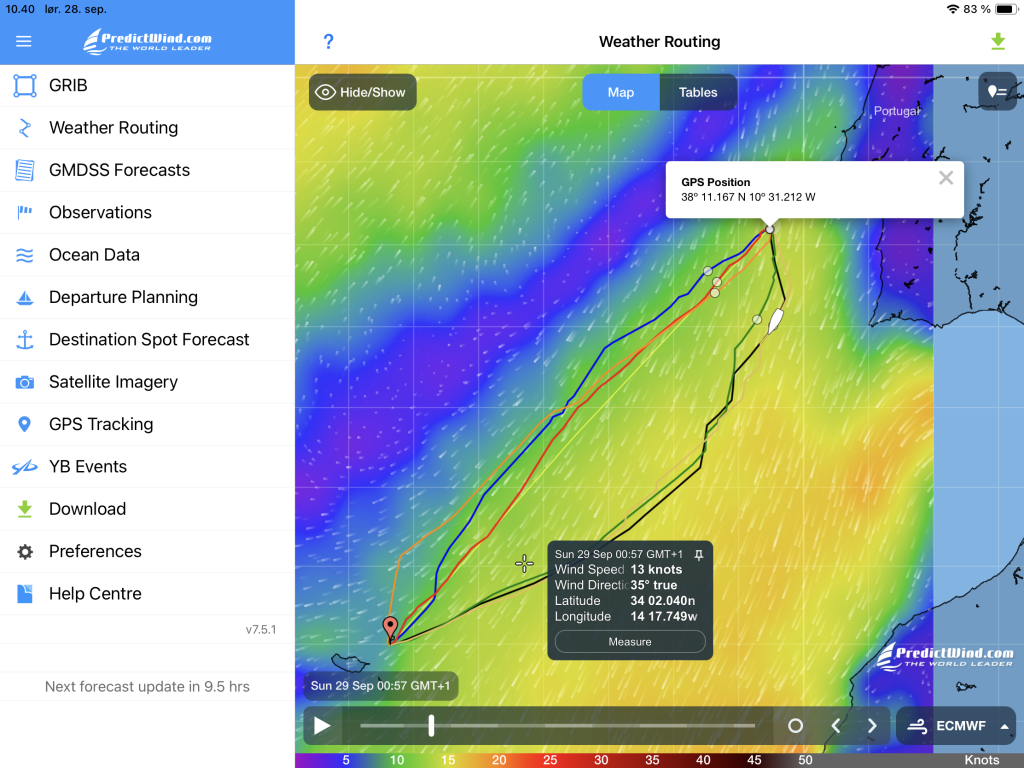Click the Measure button
The height and width of the screenshot is (768, 1024).
[630, 642]
